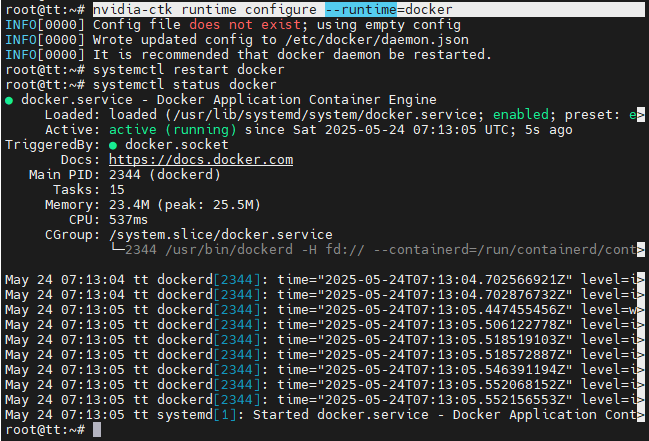
Task: Click the 'does not exist' red text
Action: click(x=245, y=25)
